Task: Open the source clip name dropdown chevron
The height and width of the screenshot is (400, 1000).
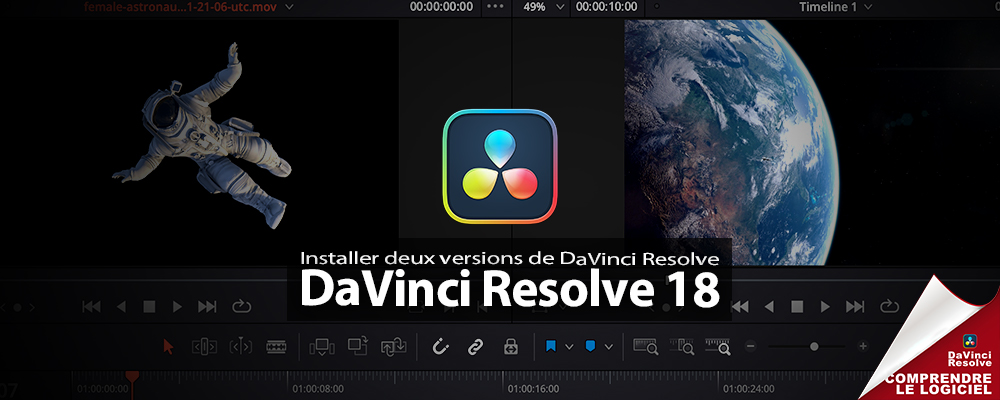Action: coord(289,7)
